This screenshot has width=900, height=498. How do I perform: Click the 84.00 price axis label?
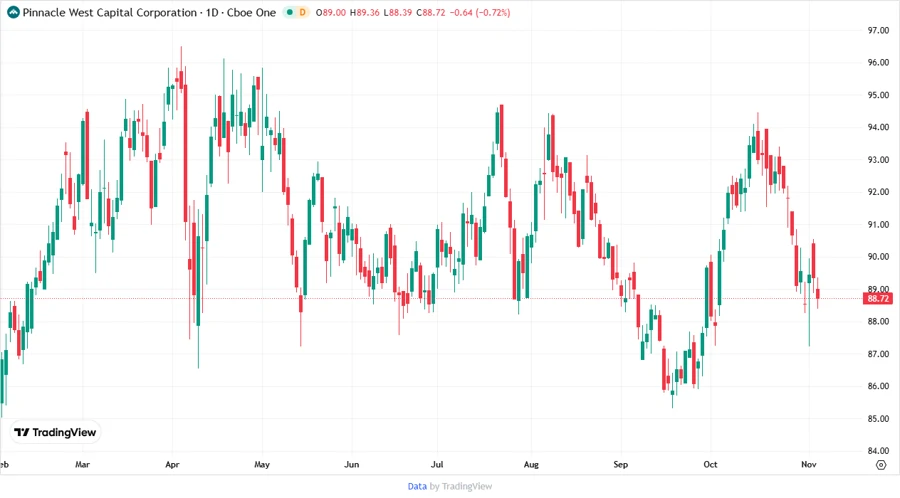pos(878,452)
